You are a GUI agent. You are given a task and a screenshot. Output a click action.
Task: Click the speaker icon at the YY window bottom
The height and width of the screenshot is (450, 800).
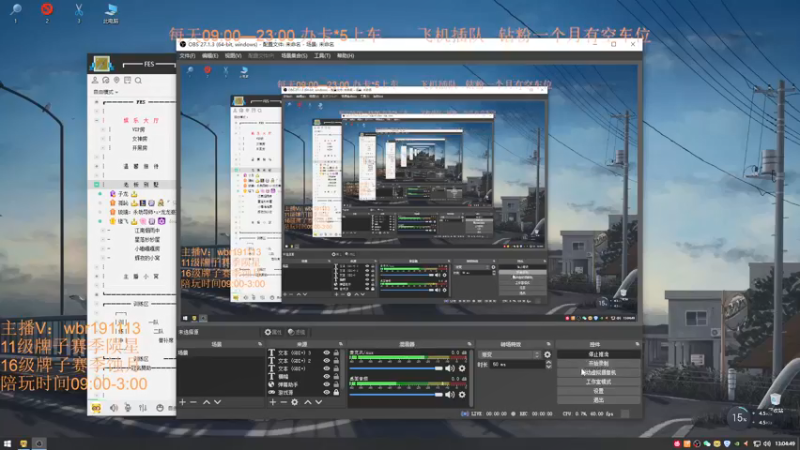pyautogui.click(x=113, y=408)
